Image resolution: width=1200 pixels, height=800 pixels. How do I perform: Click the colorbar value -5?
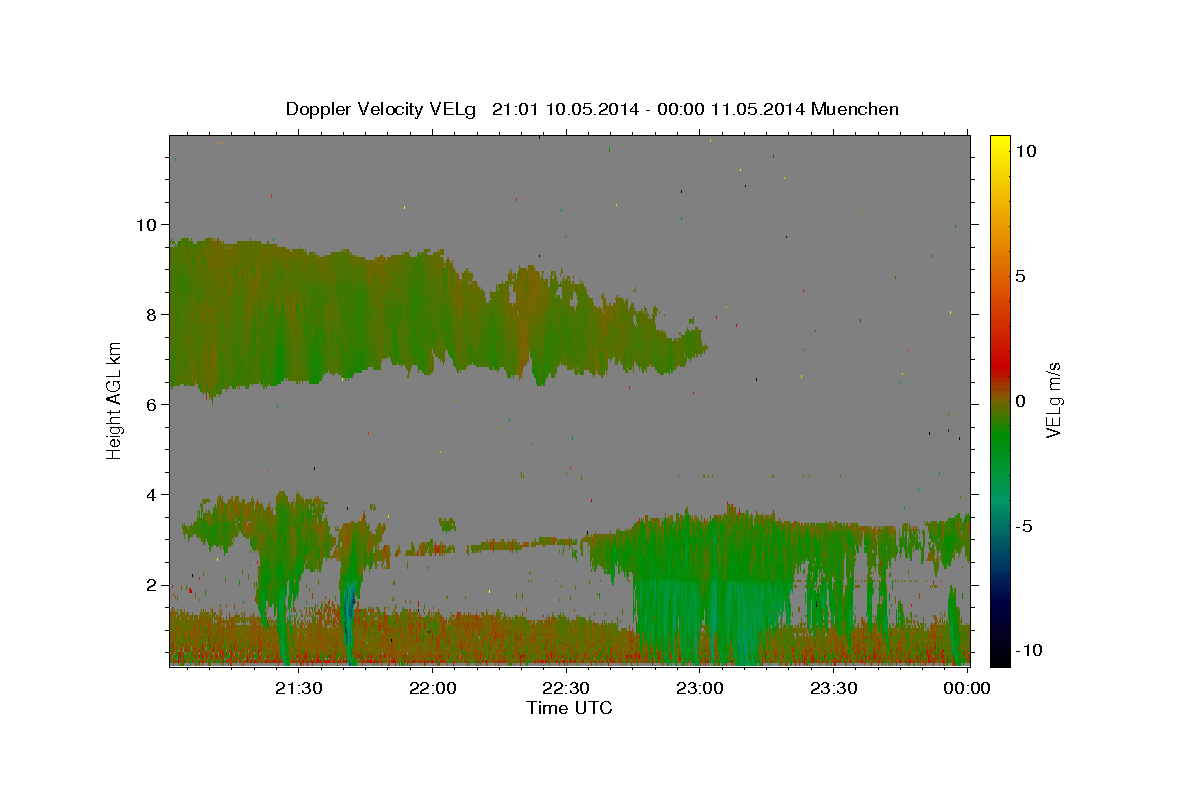1023,526
